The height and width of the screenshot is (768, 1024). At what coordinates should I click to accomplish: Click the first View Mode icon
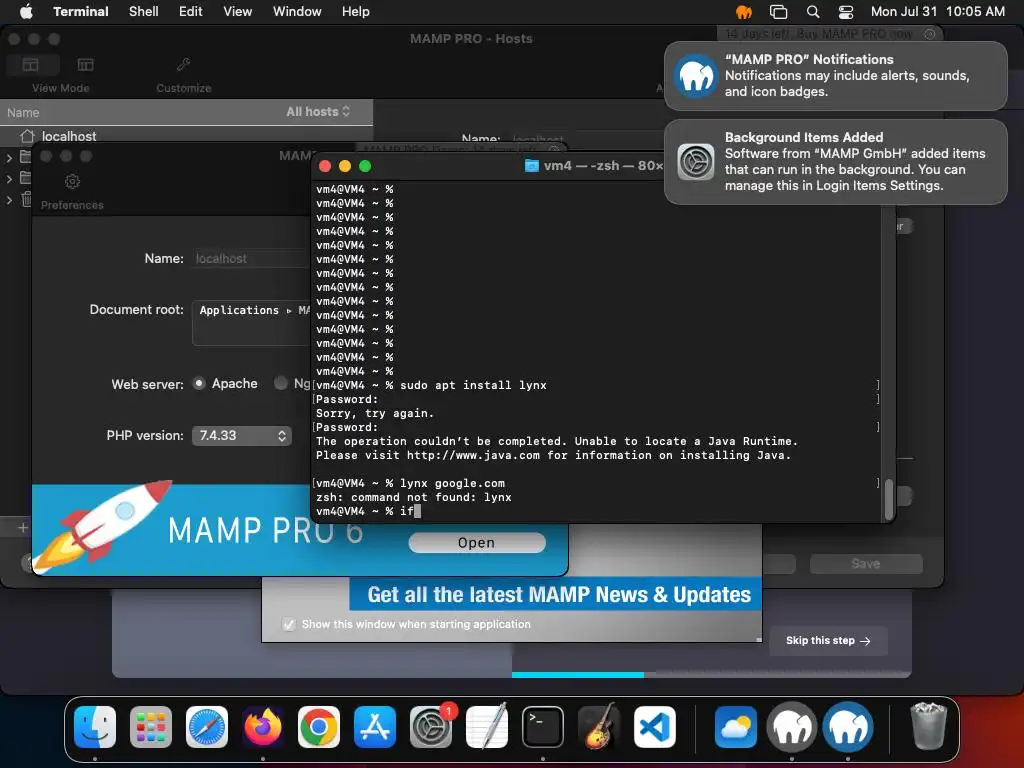pyautogui.click(x=31, y=65)
